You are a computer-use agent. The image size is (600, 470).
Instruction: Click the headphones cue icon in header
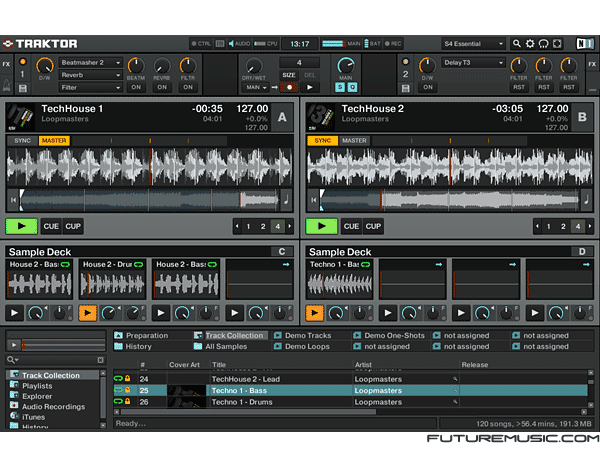click(543, 44)
